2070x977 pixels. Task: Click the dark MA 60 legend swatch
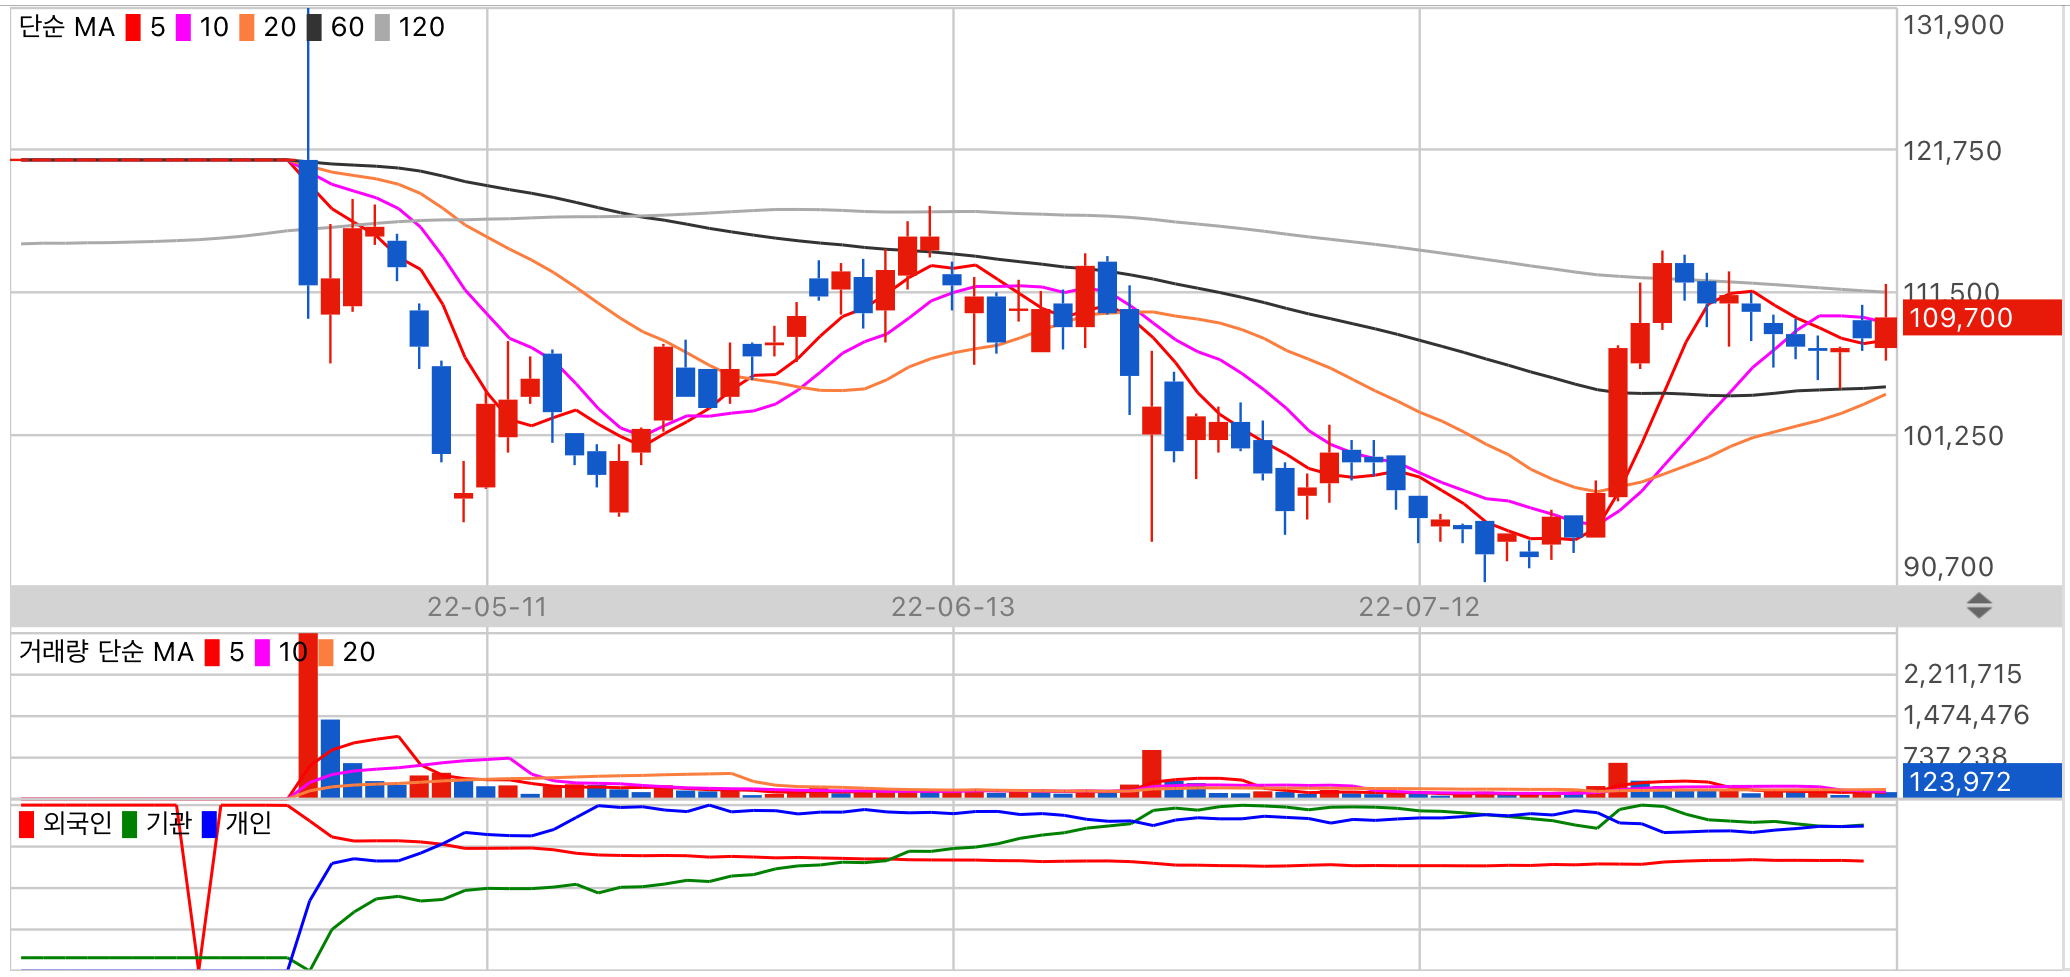pyautogui.click(x=314, y=27)
